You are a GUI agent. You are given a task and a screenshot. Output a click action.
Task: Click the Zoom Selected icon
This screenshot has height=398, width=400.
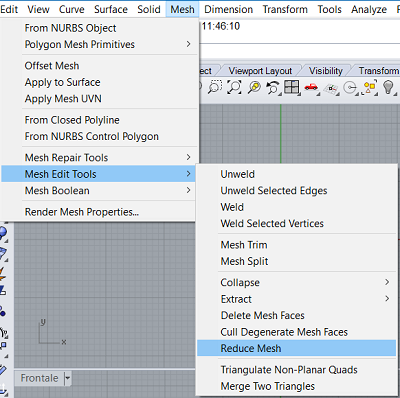click(x=254, y=87)
